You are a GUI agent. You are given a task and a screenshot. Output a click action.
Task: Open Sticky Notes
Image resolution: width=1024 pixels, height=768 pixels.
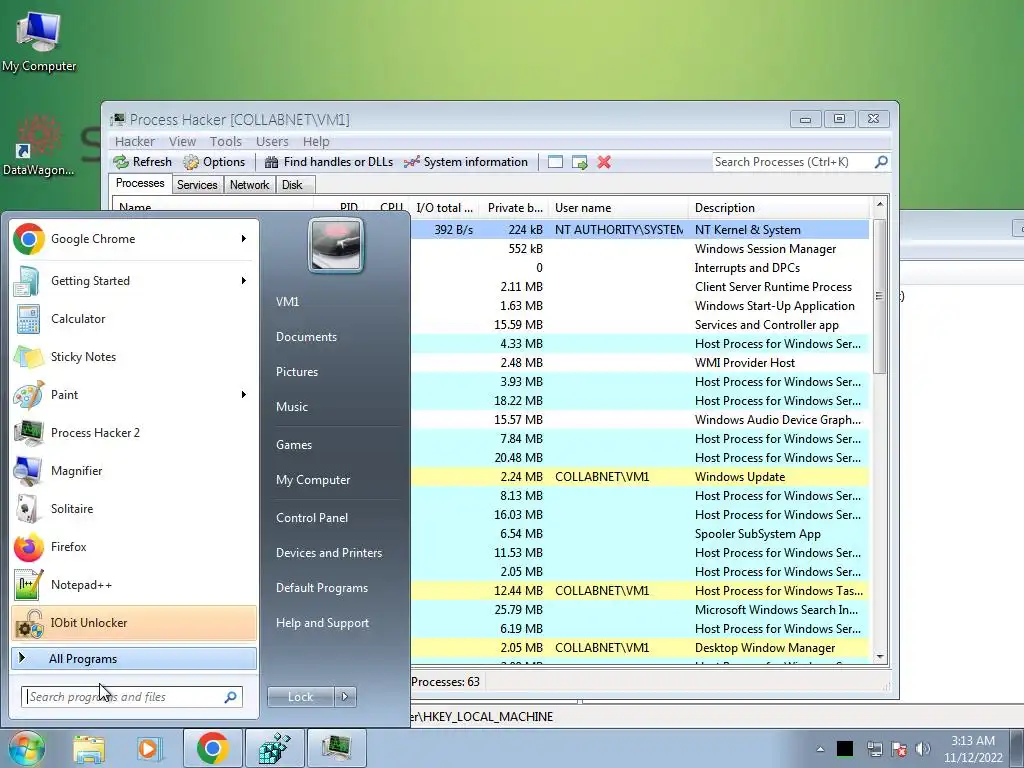pos(134,357)
